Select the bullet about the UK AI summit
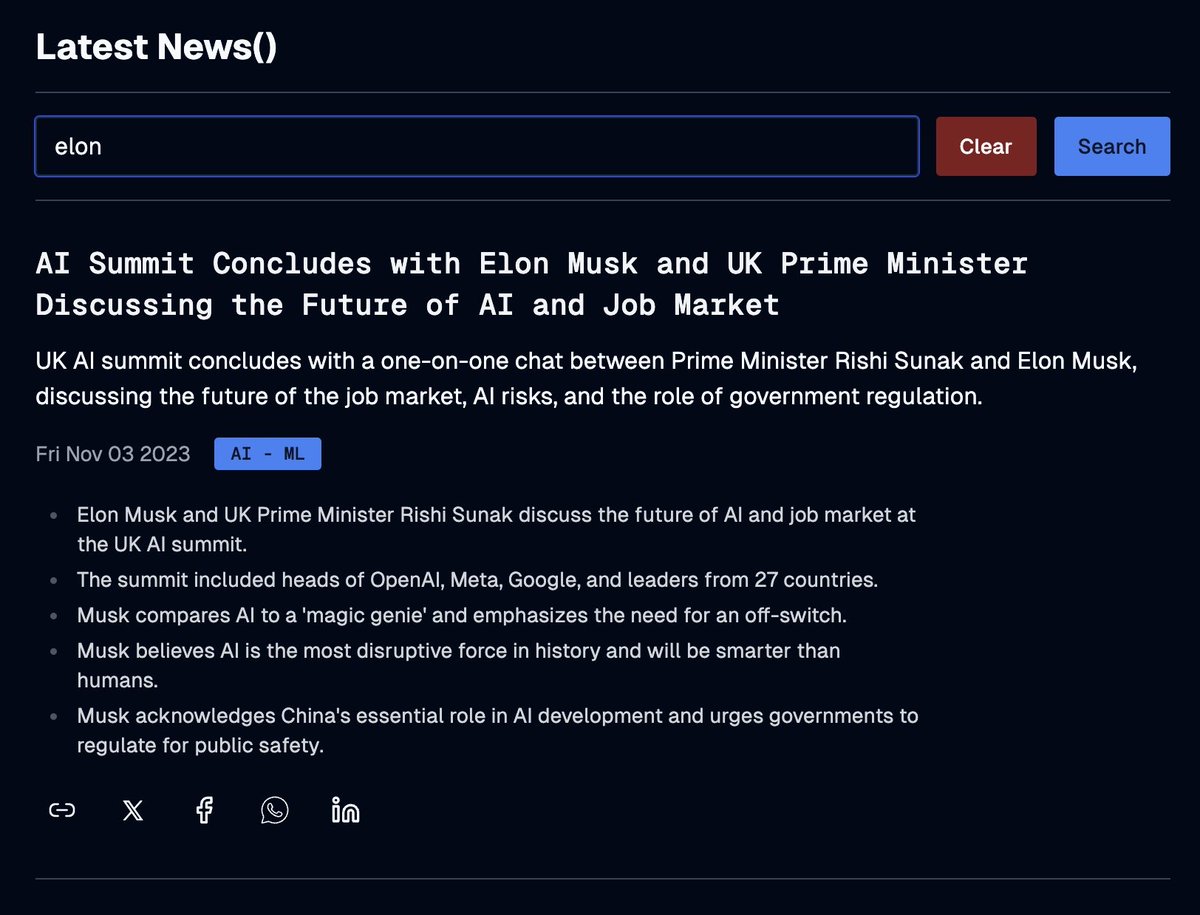 (x=496, y=529)
